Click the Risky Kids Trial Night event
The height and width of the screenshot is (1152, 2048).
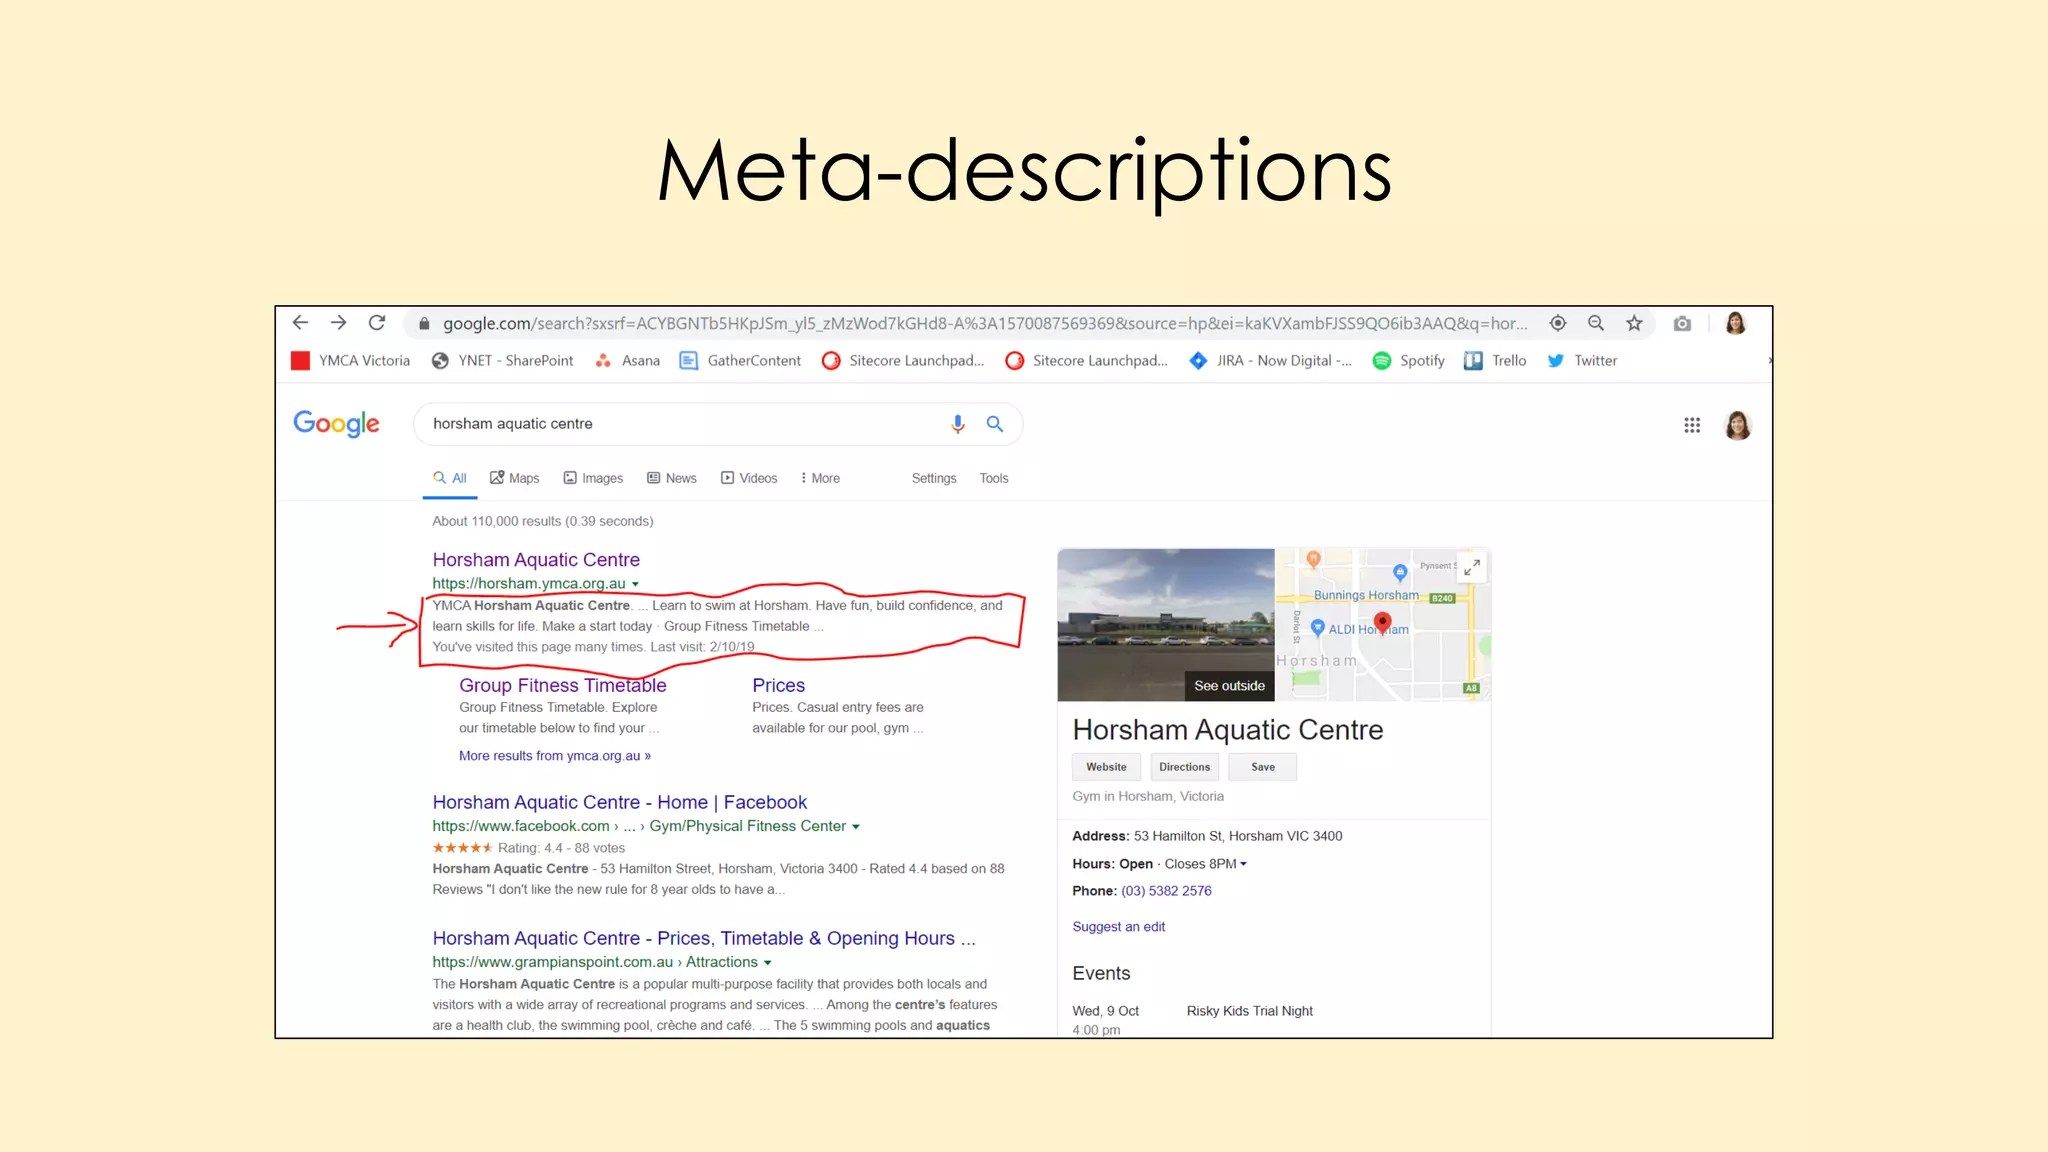[1250, 1011]
